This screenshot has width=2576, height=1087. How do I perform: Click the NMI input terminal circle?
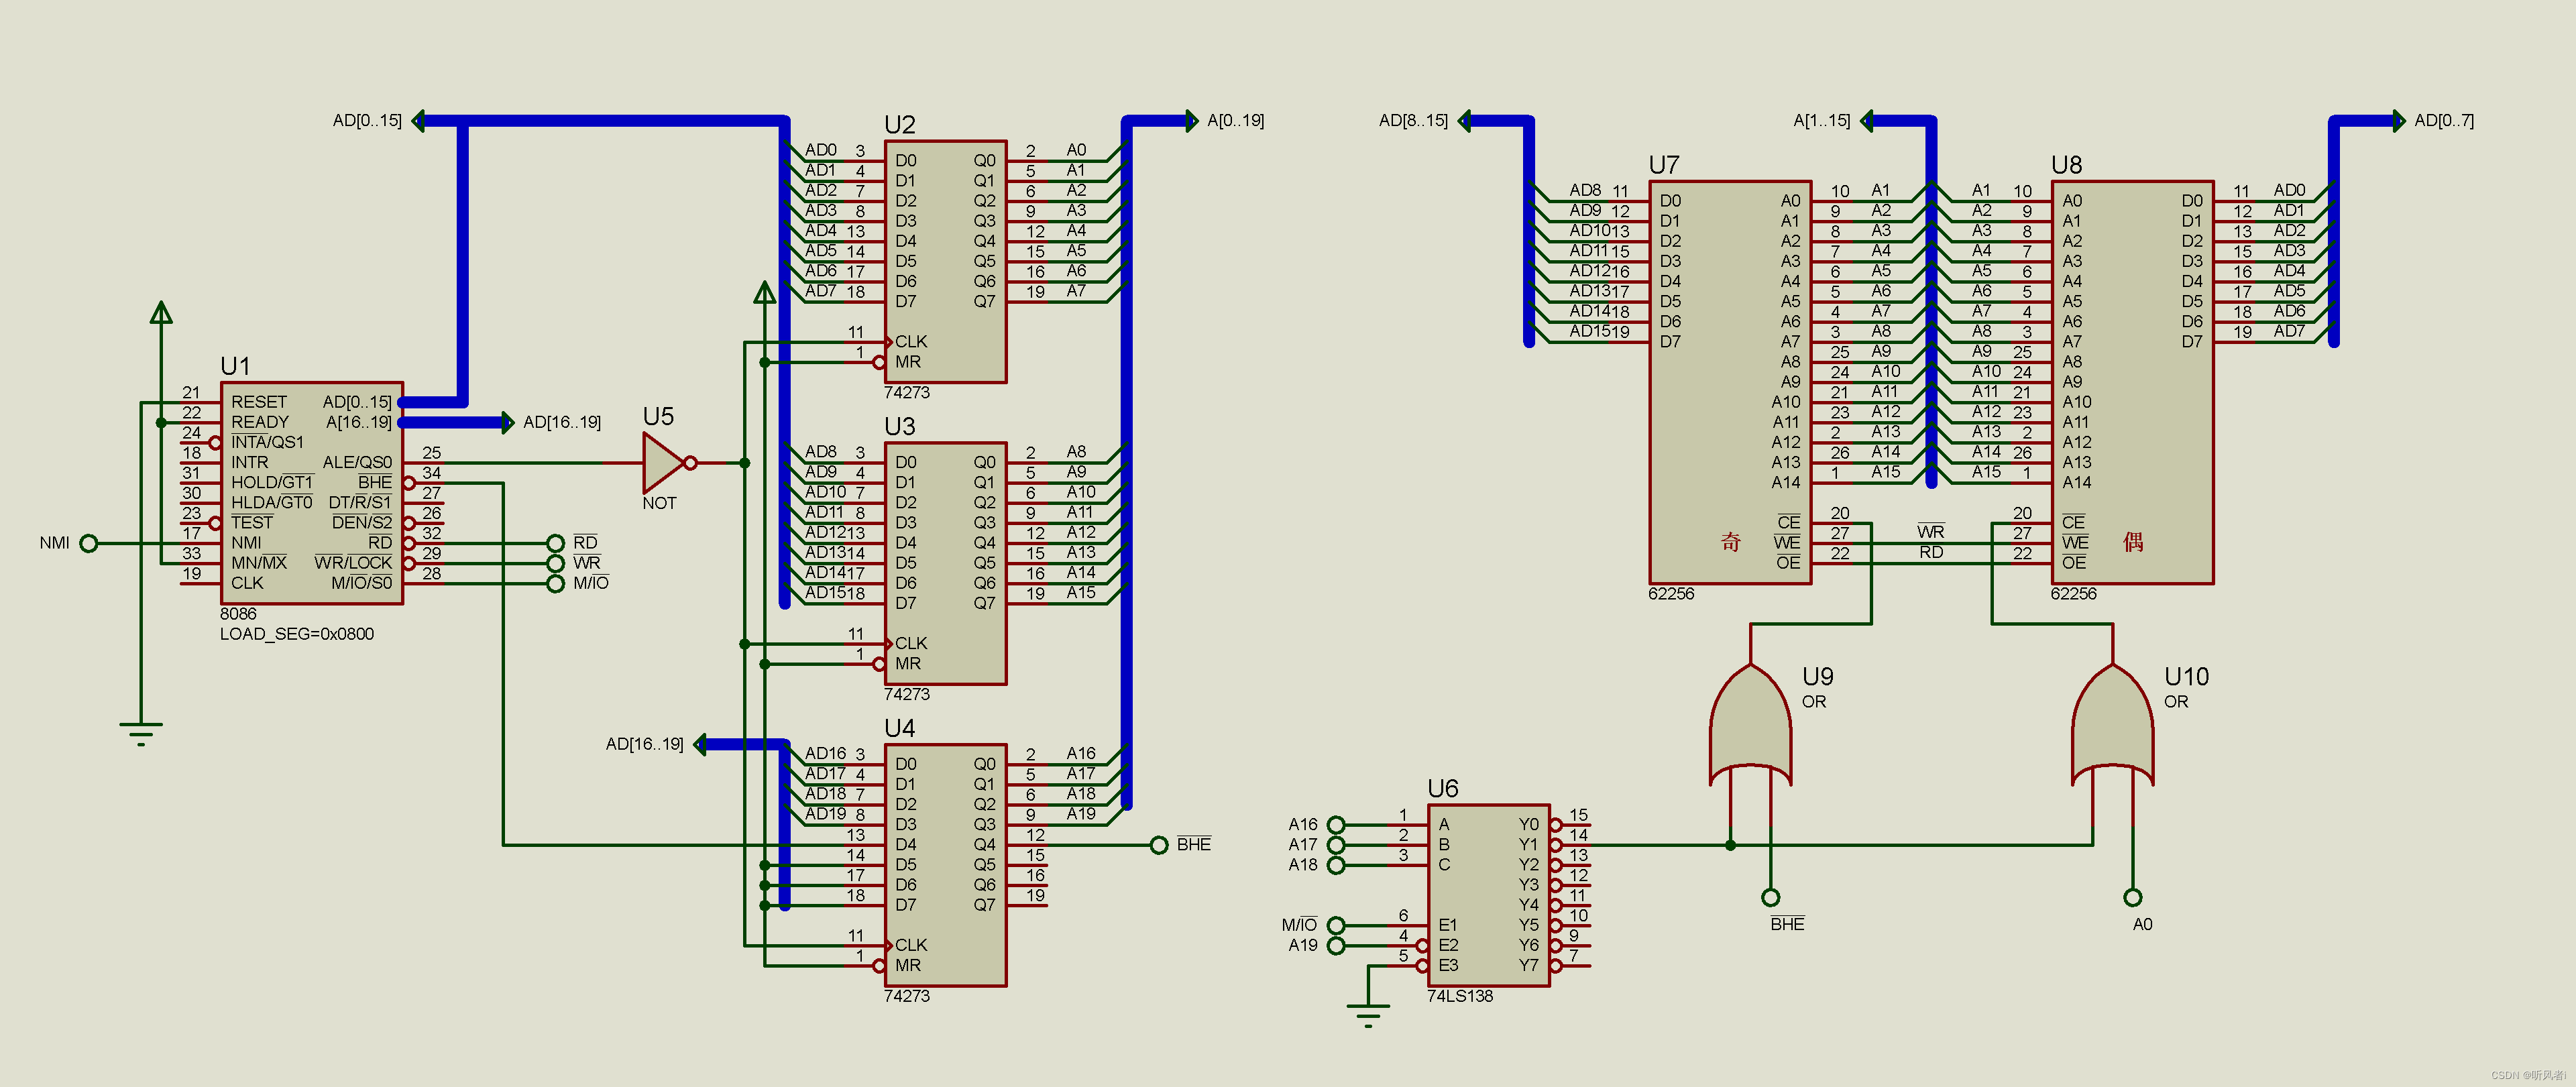(89, 543)
